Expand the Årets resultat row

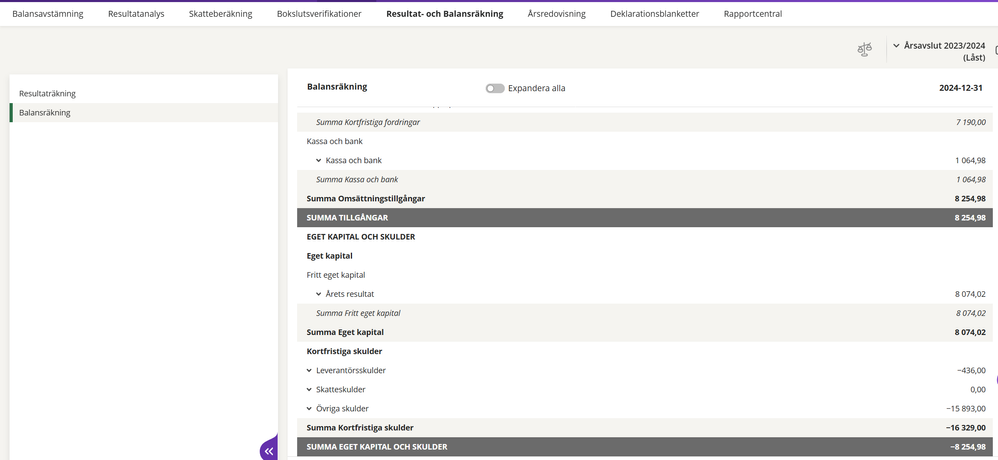[x=319, y=294]
